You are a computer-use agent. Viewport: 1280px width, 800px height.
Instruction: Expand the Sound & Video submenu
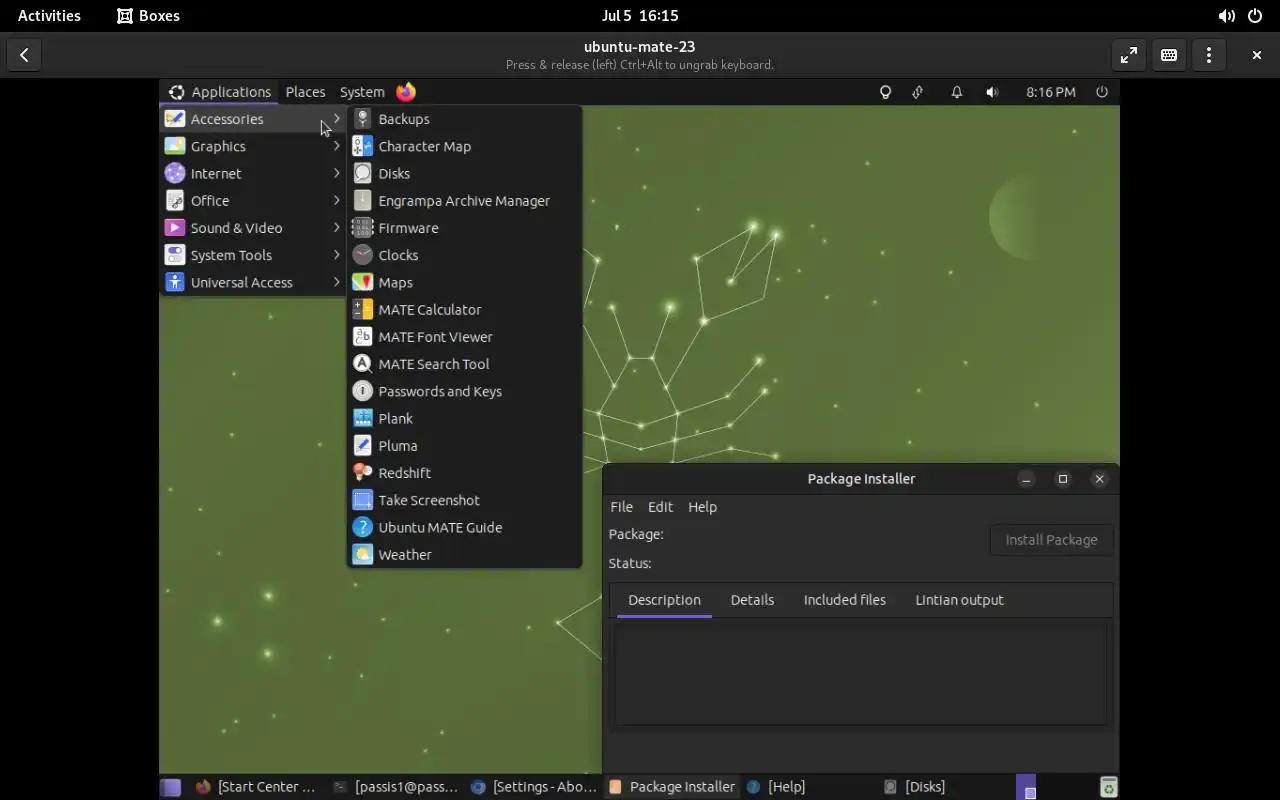(253, 228)
